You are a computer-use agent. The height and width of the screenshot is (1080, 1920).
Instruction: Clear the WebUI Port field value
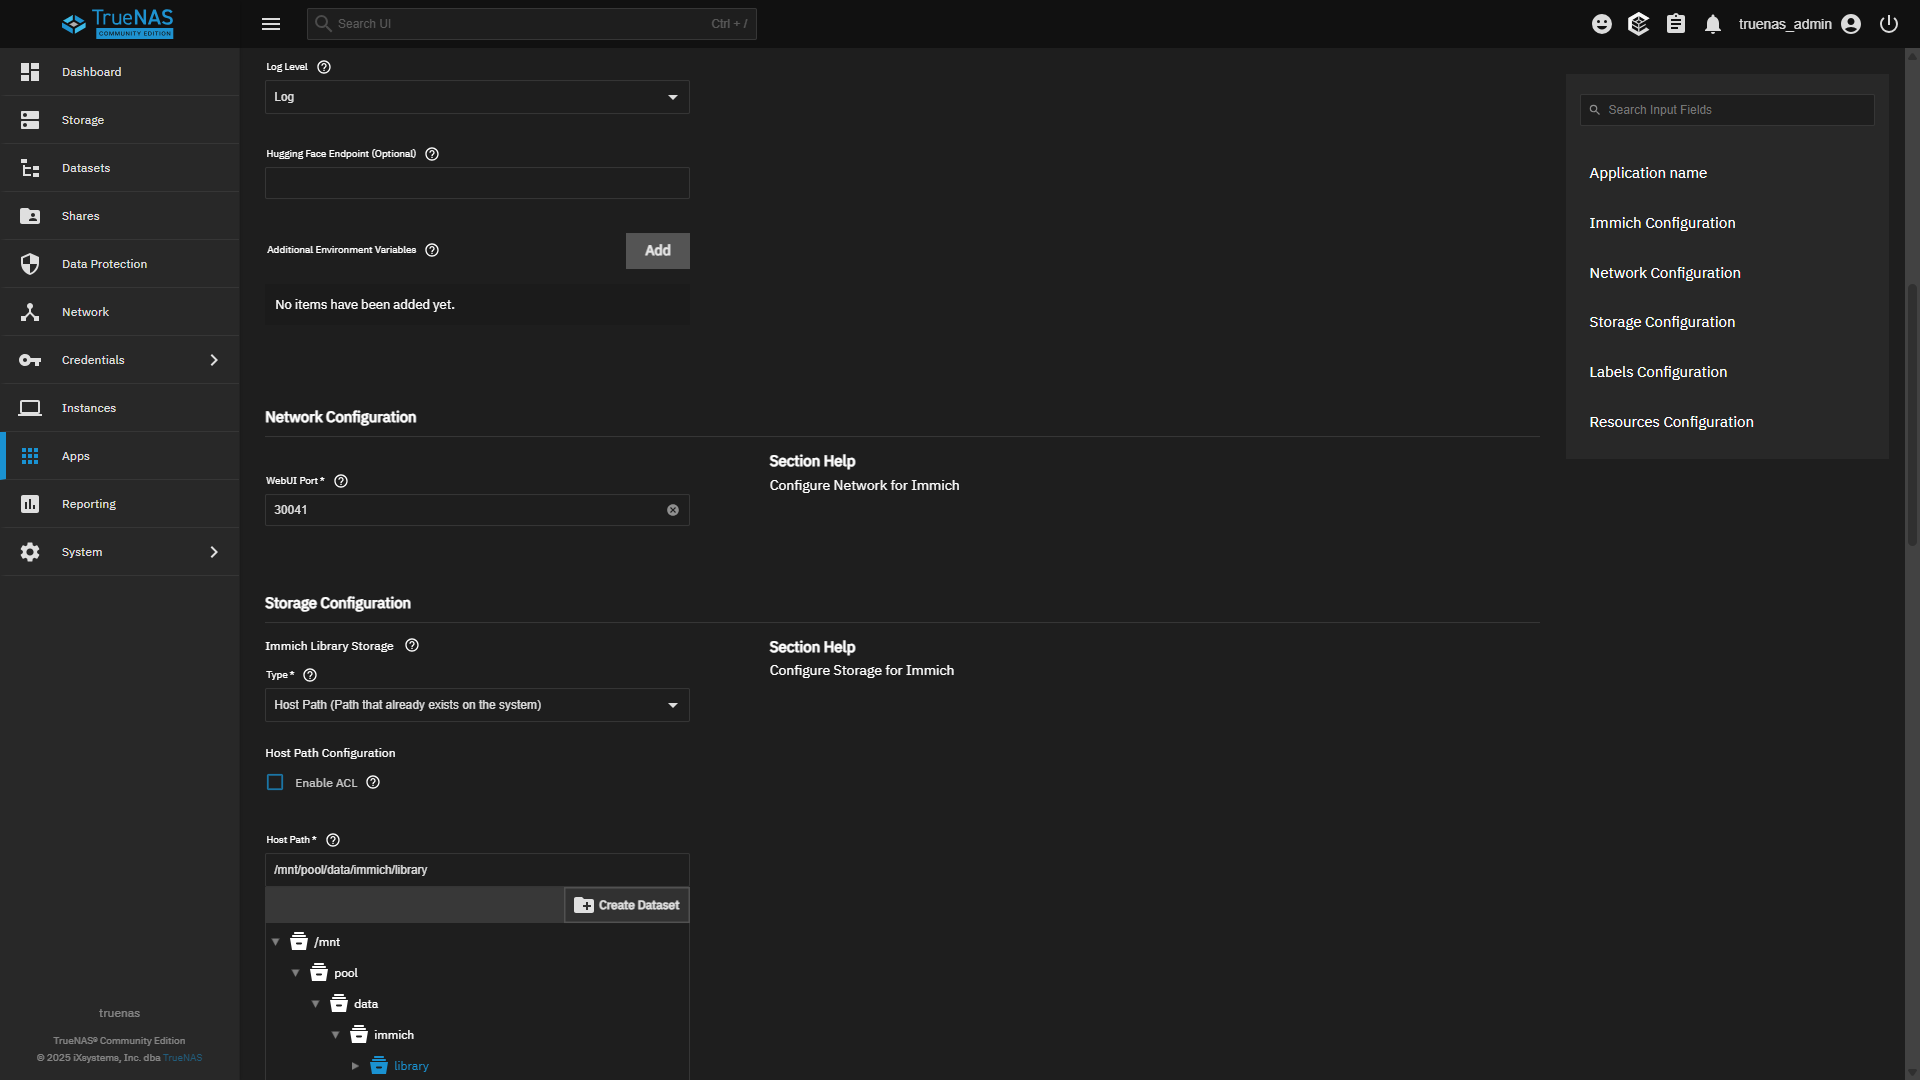click(x=673, y=510)
